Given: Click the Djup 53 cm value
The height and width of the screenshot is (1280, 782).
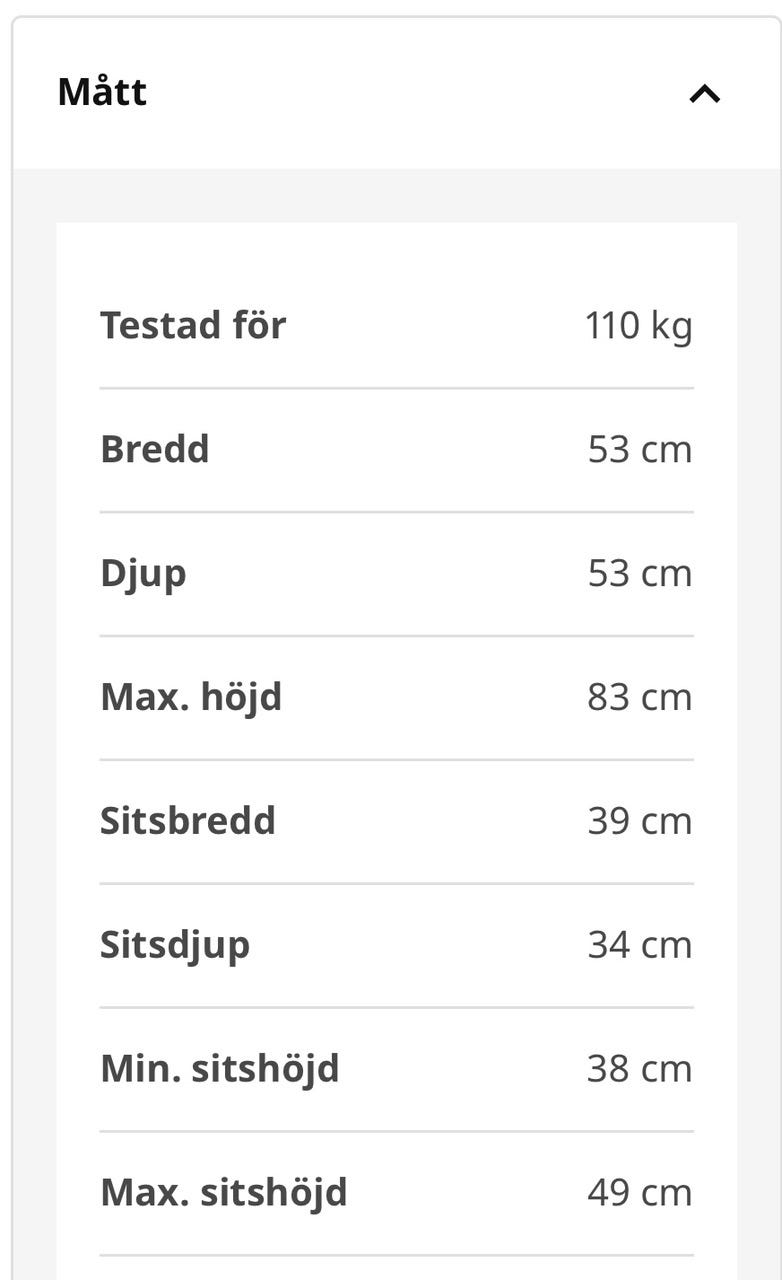Looking at the screenshot, I should pos(640,573).
